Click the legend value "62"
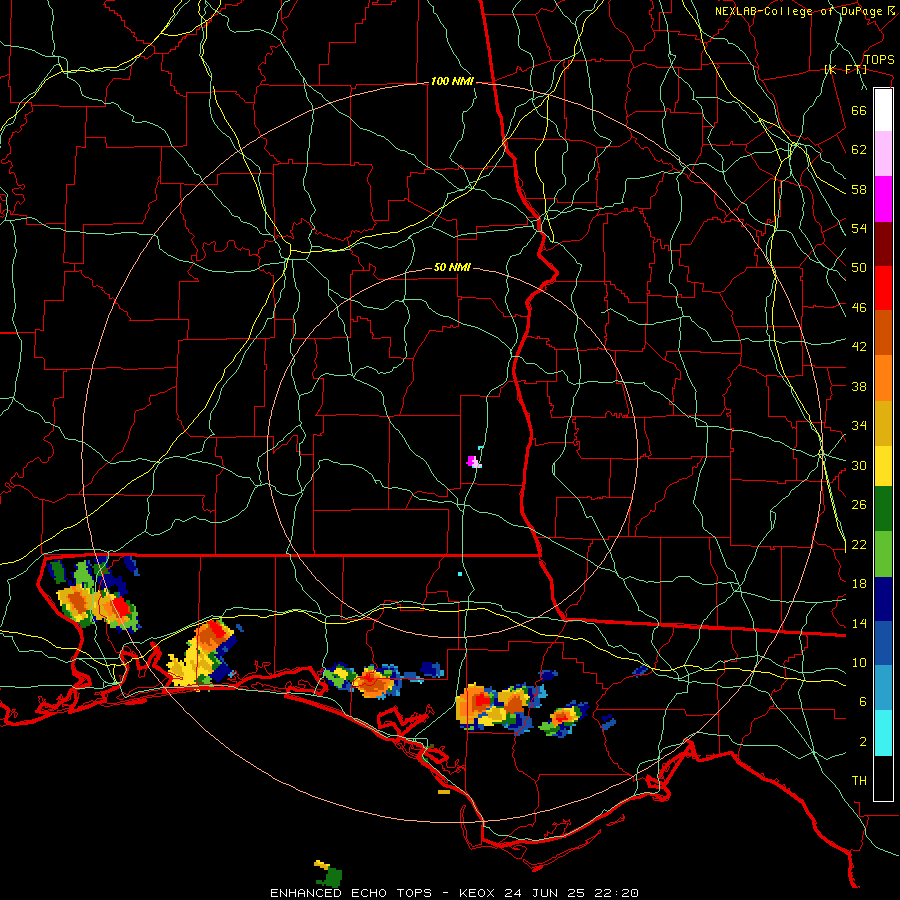 pyautogui.click(x=859, y=150)
